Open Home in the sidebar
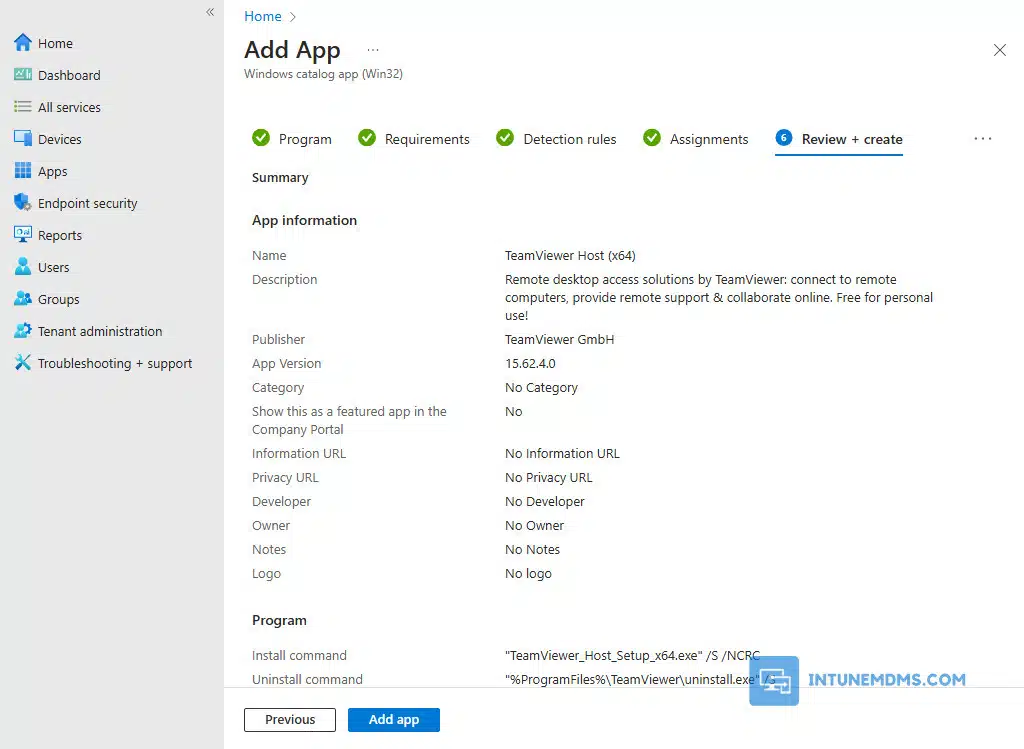The height and width of the screenshot is (749, 1024). point(55,43)
